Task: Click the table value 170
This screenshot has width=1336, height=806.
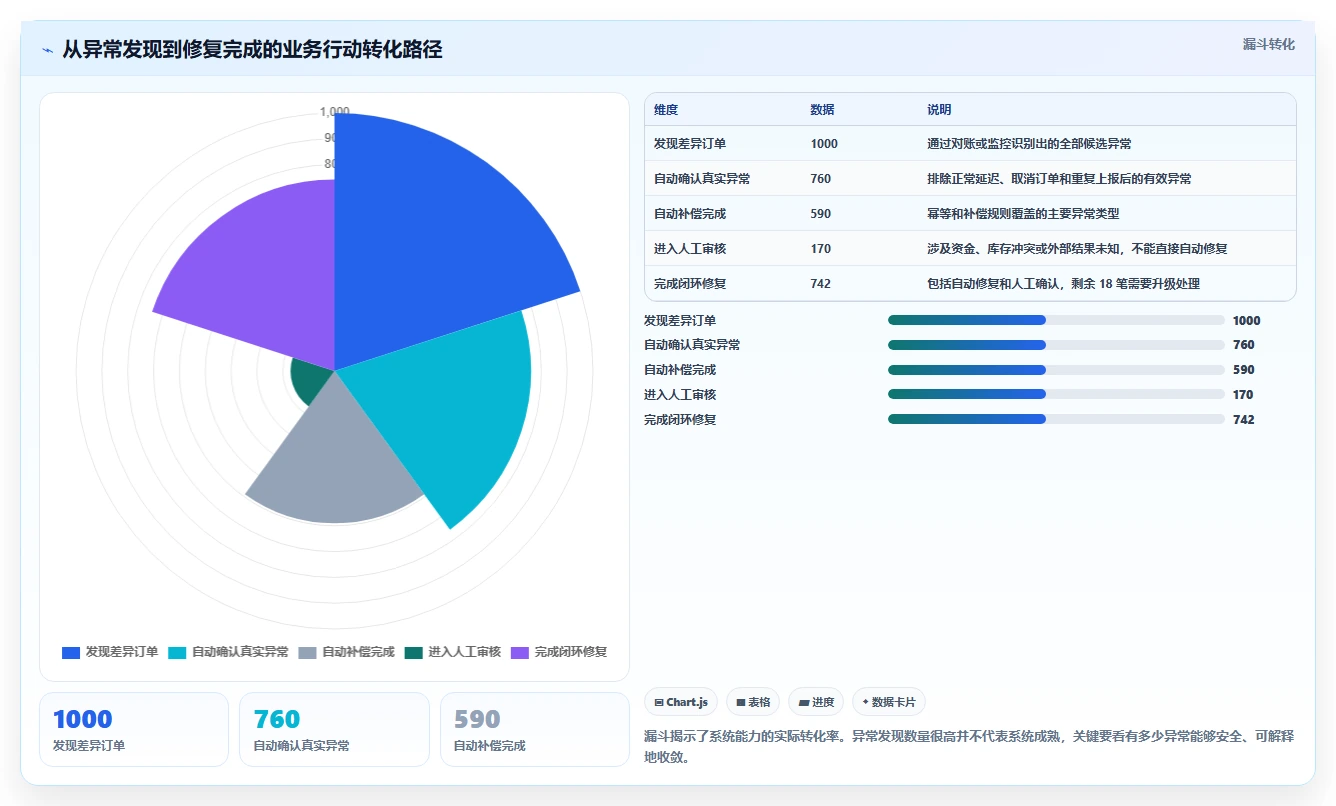Action: click(x=820, y=249)
